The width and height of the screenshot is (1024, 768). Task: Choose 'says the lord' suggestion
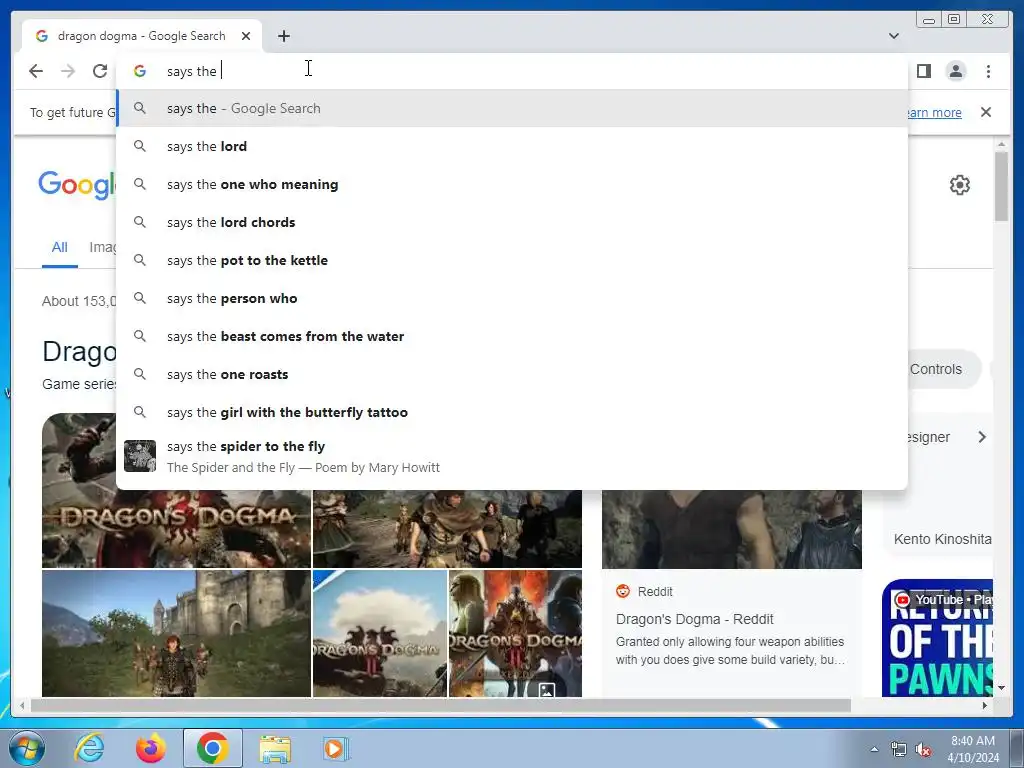tap(512, 146)
